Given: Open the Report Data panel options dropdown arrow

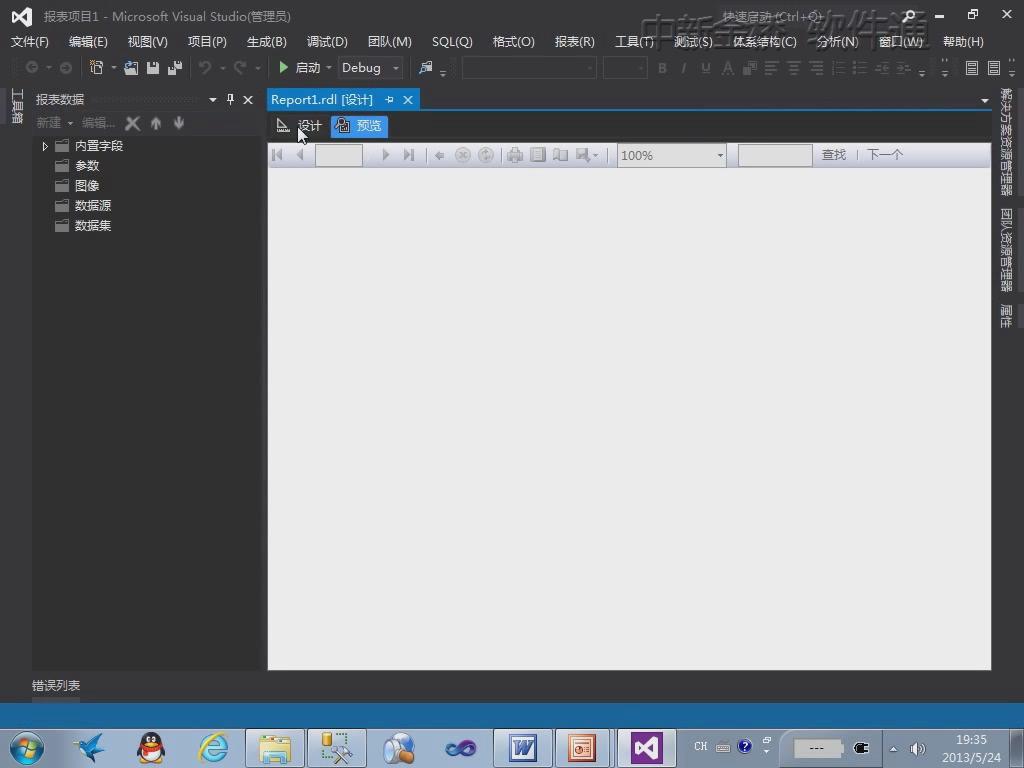Looking at the screenshot, I should tap(212, 100).
